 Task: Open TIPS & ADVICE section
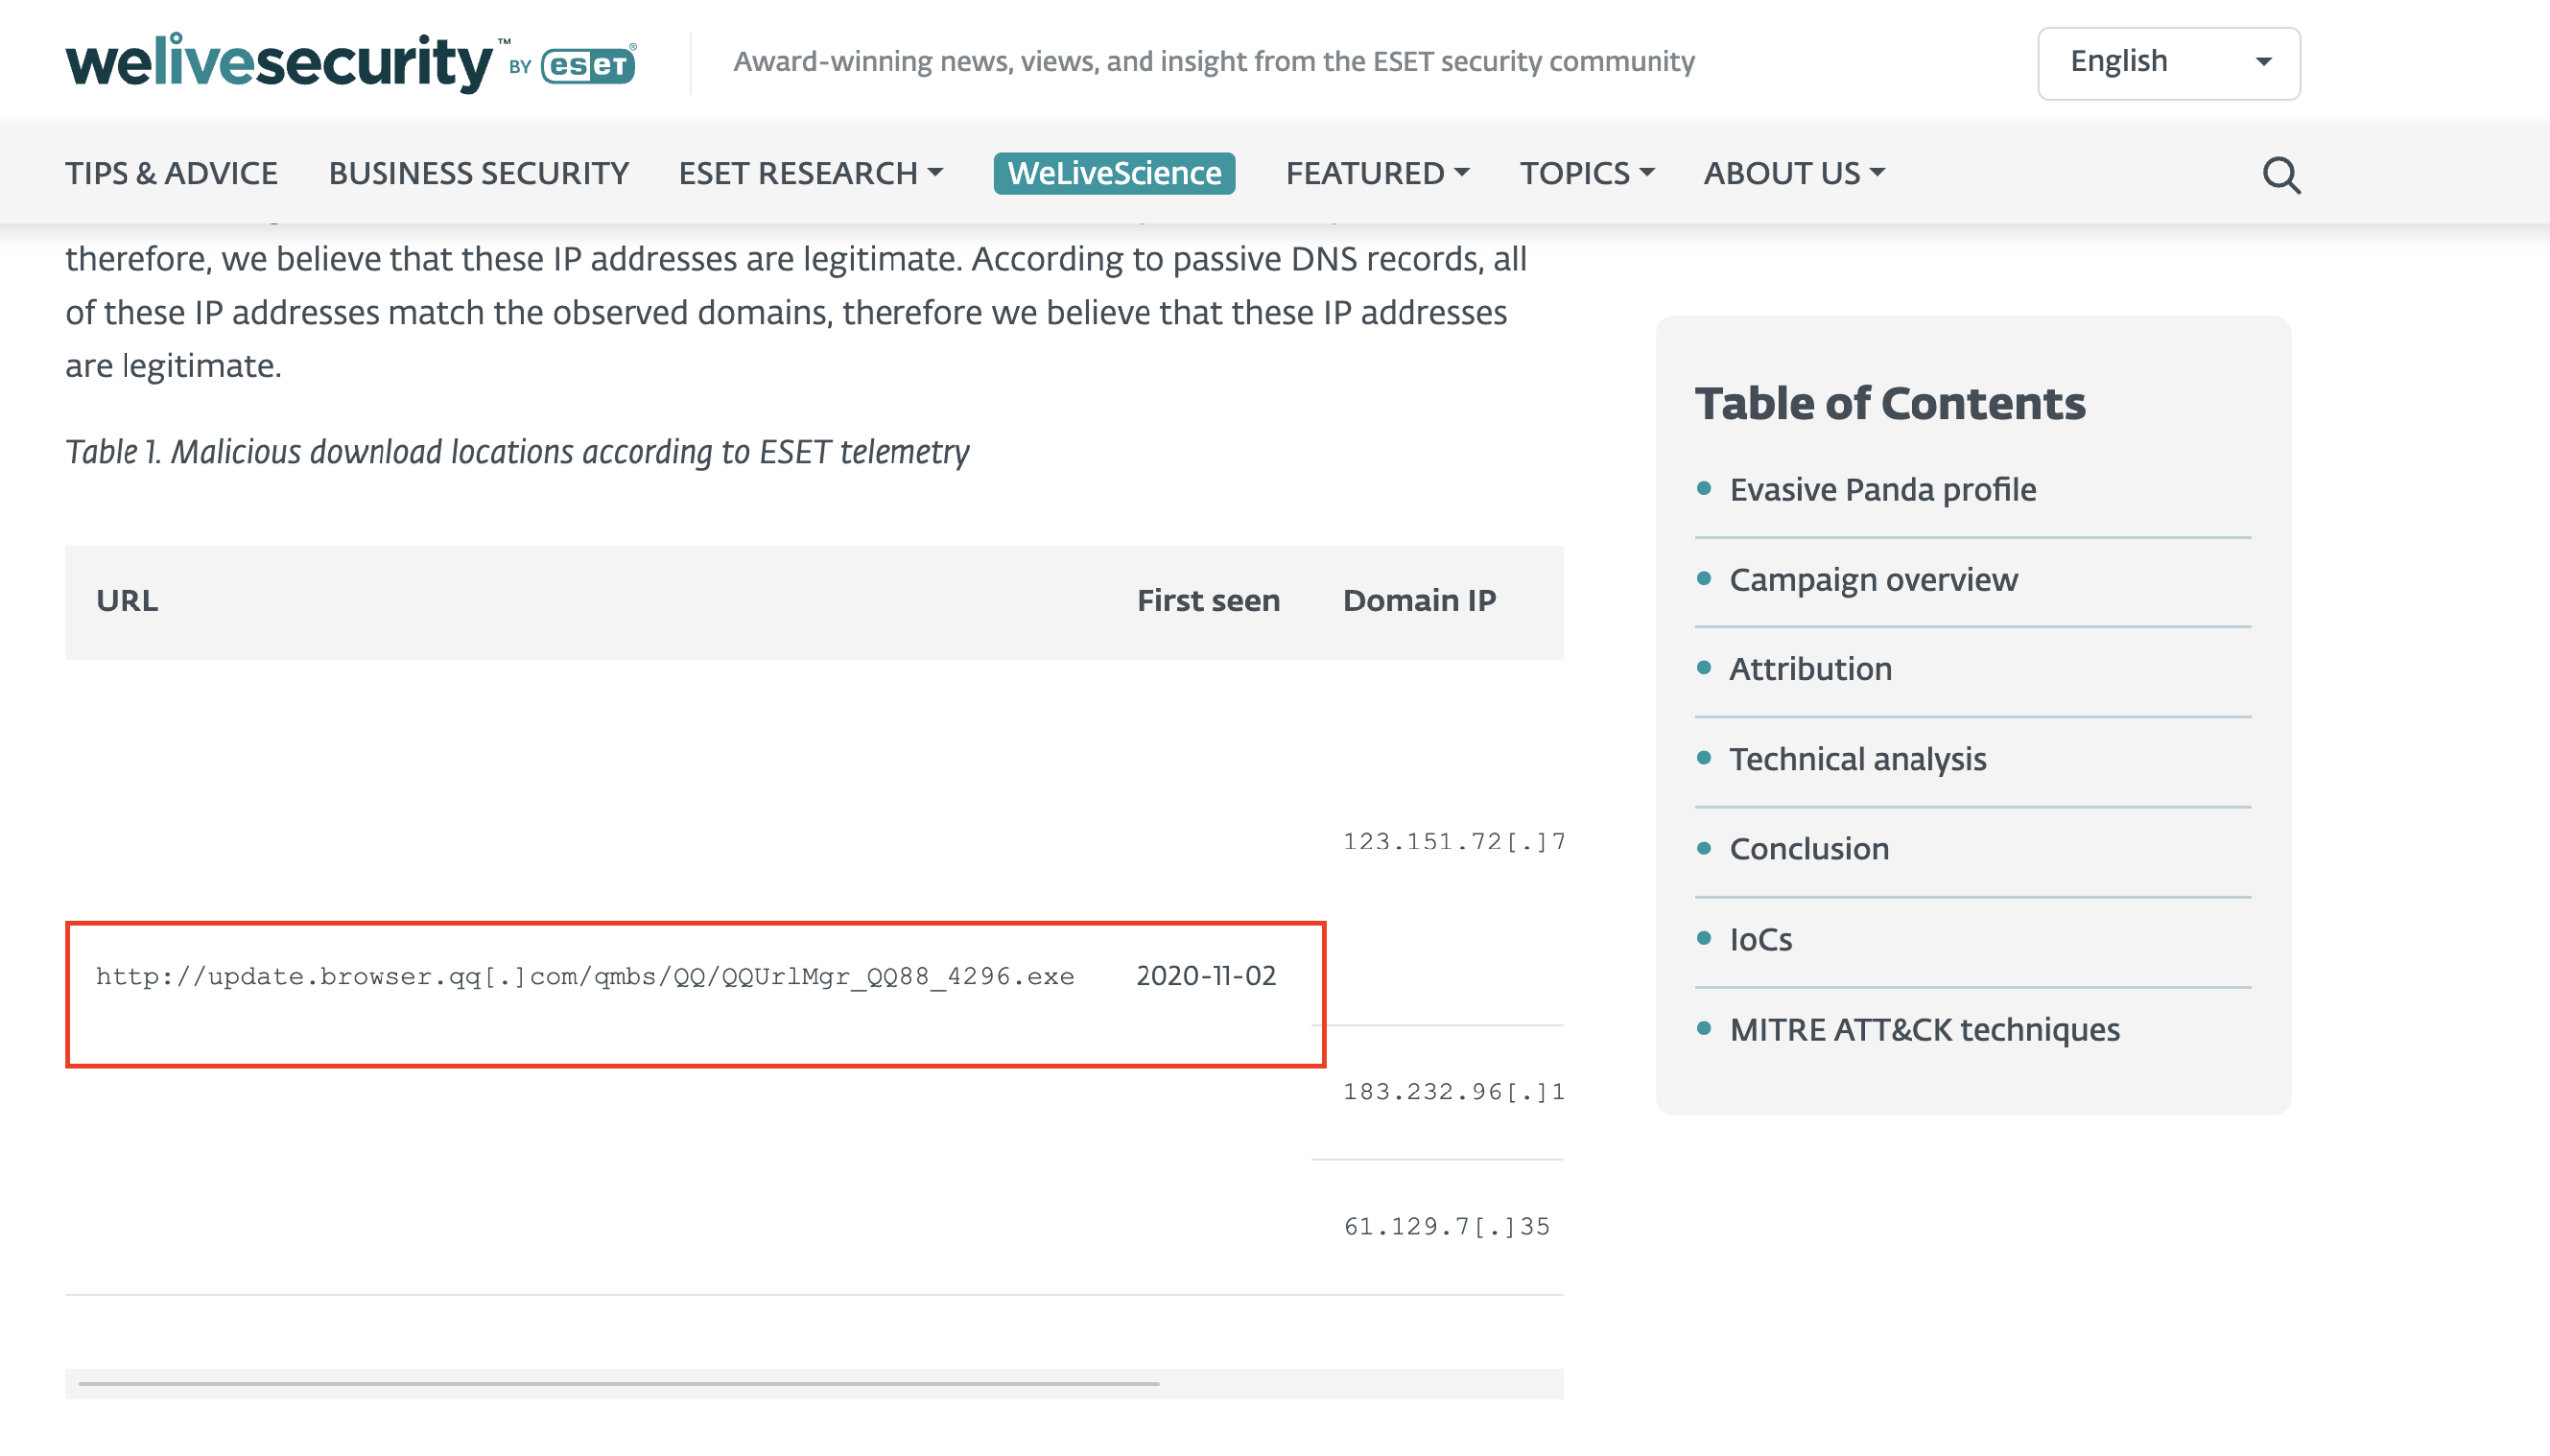[x=171, y=174]
